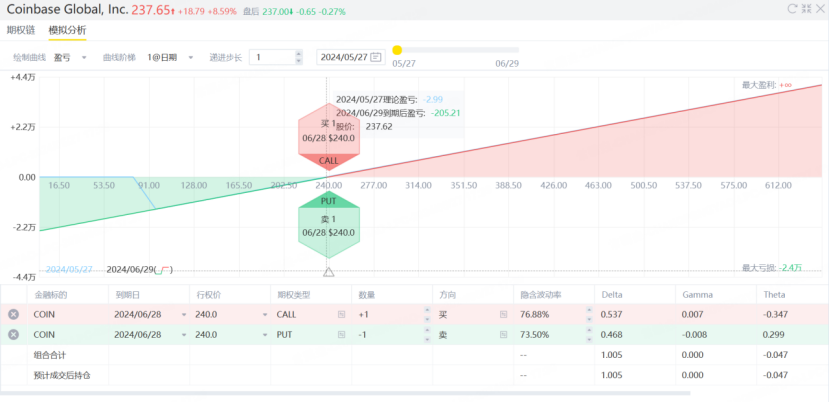Collapse the window with the shrink arrows icon
The height and width of the screenshot is (403, 829).
pyautogui.click(x=806, y=8)
